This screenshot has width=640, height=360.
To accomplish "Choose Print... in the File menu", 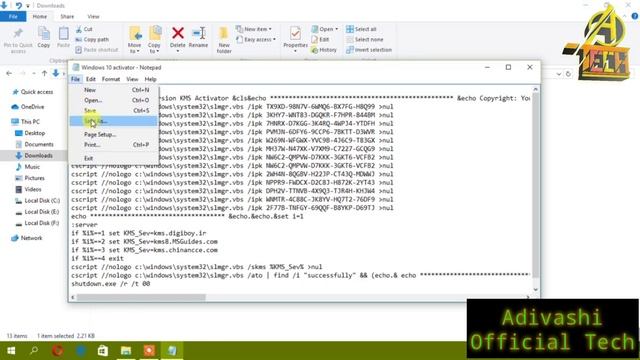I will tap(114, 145).
